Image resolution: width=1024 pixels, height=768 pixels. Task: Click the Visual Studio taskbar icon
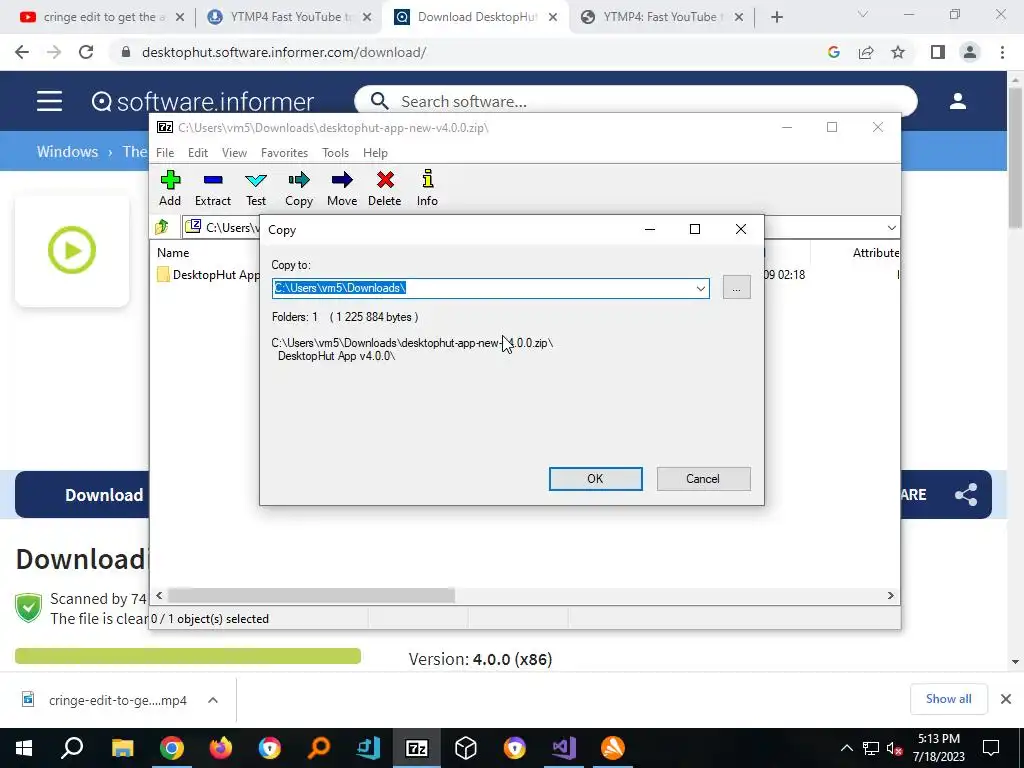[564, 748]
